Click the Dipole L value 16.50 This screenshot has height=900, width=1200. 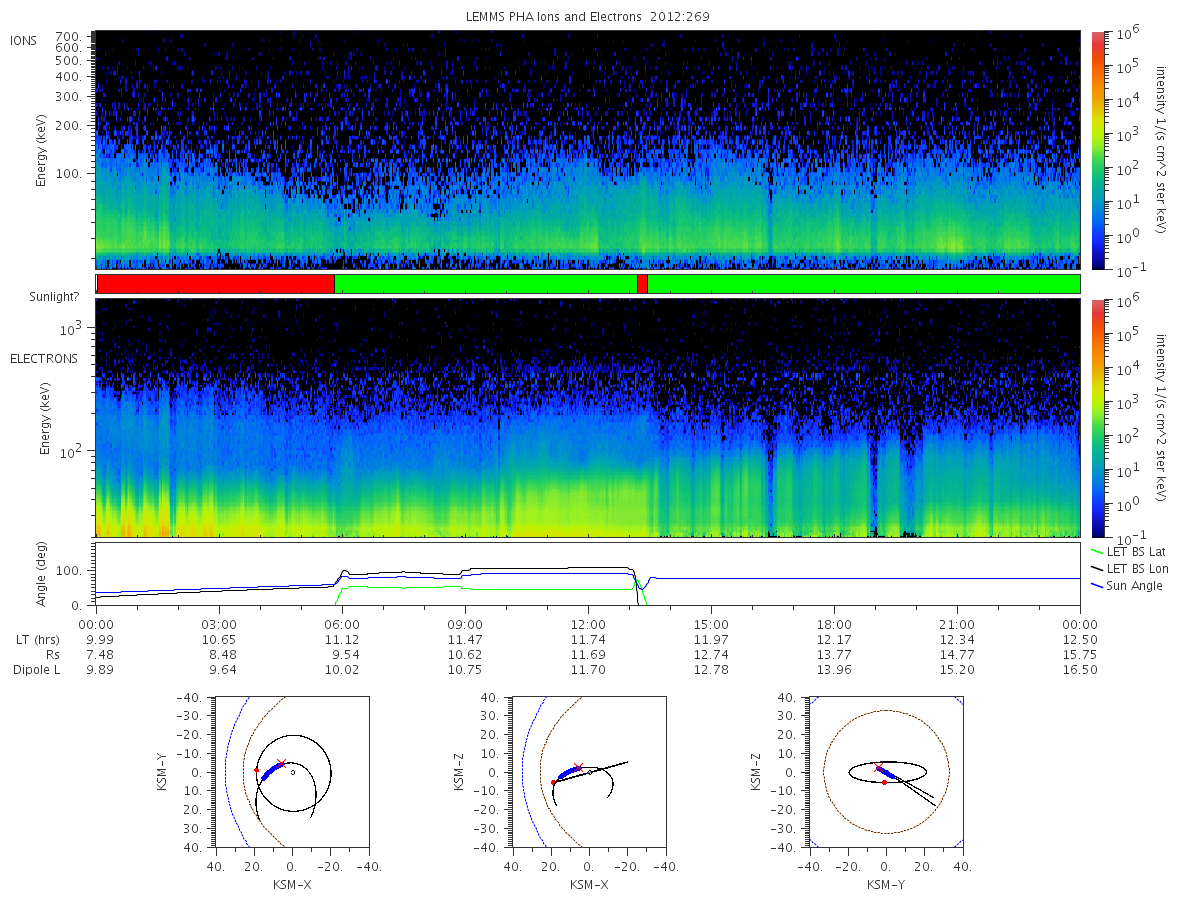[x=1080, y=669]
